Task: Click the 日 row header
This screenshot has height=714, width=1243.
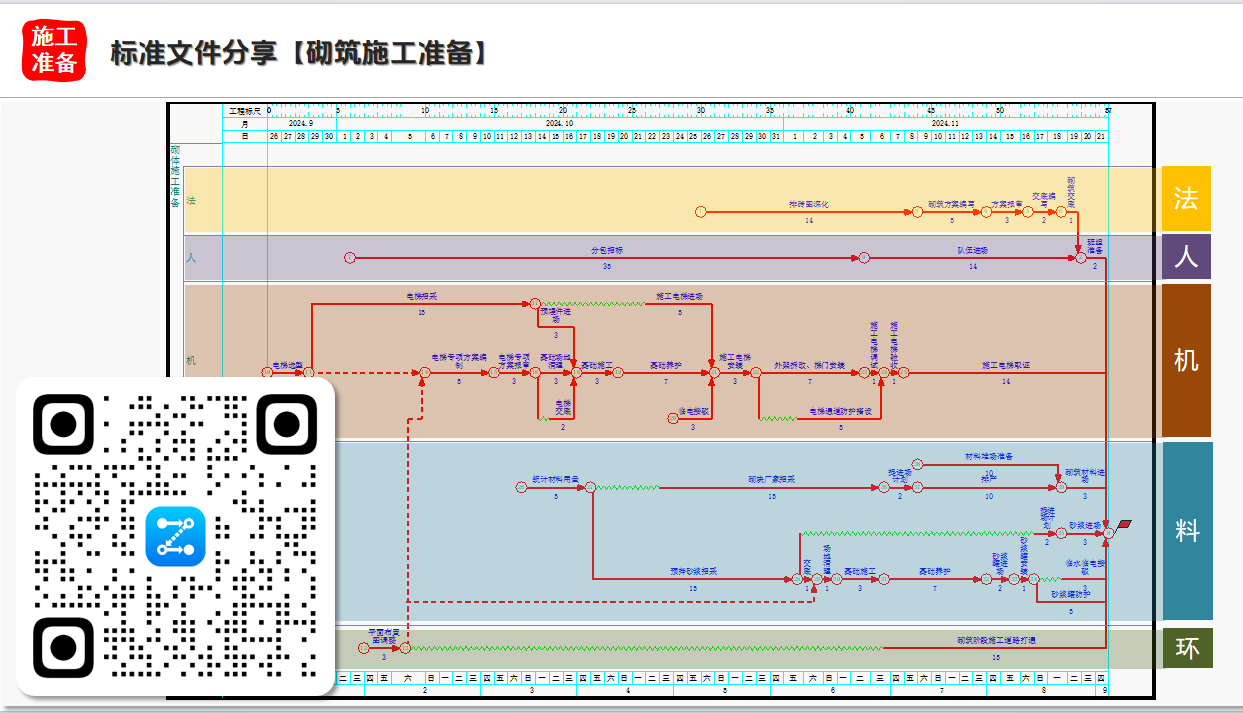Action: [x=245, y=136]
